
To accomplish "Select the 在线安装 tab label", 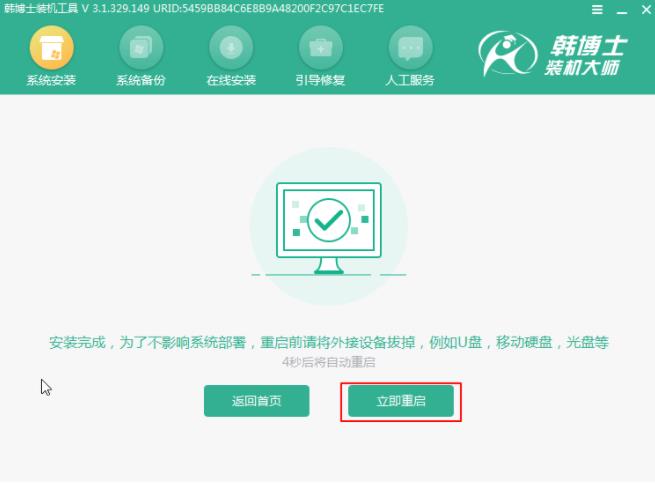I will [231, 80].
